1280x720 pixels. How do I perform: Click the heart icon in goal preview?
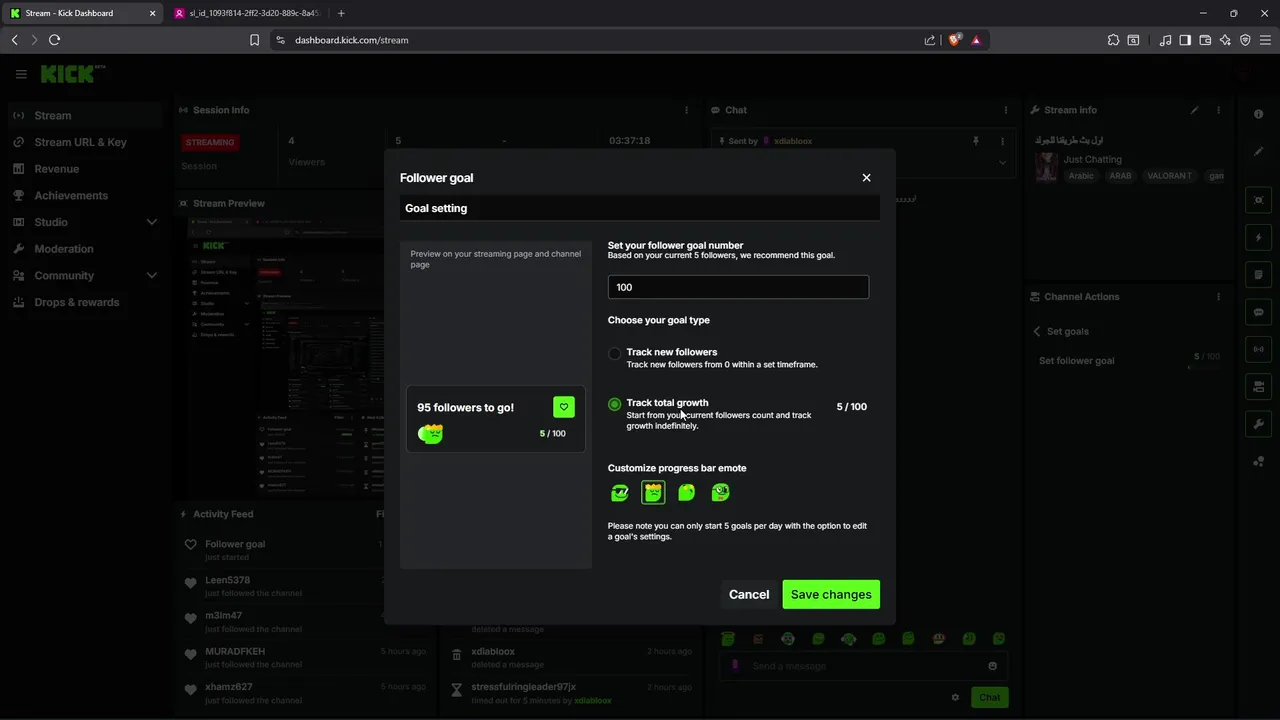click(x=564, y=407)
